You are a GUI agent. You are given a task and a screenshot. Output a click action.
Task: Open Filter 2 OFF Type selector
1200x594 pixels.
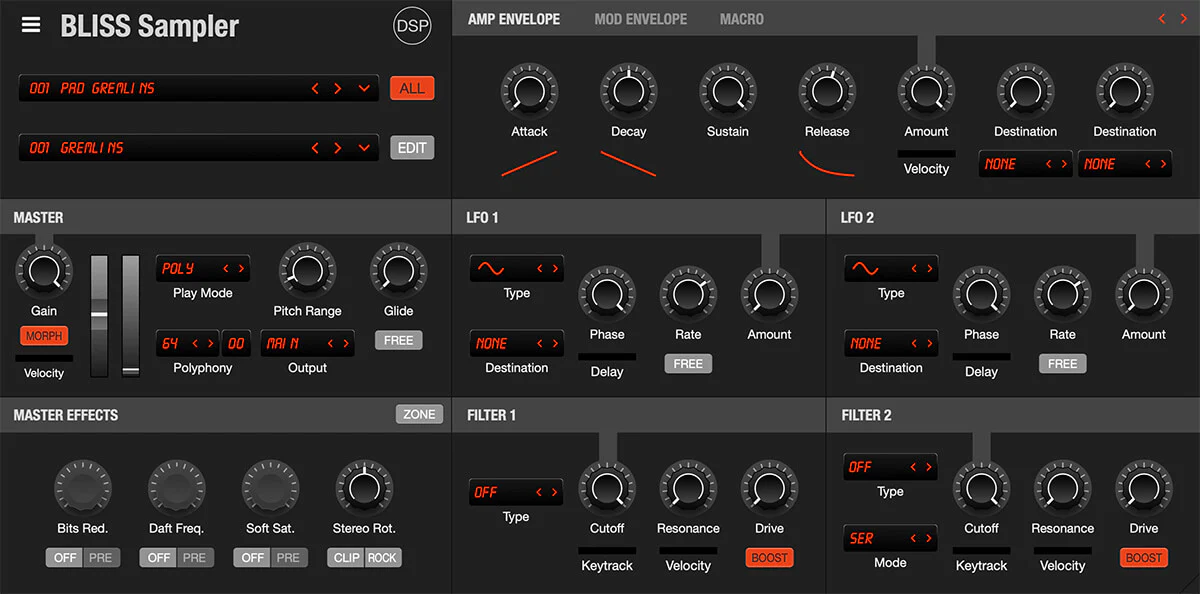point(891,467)
